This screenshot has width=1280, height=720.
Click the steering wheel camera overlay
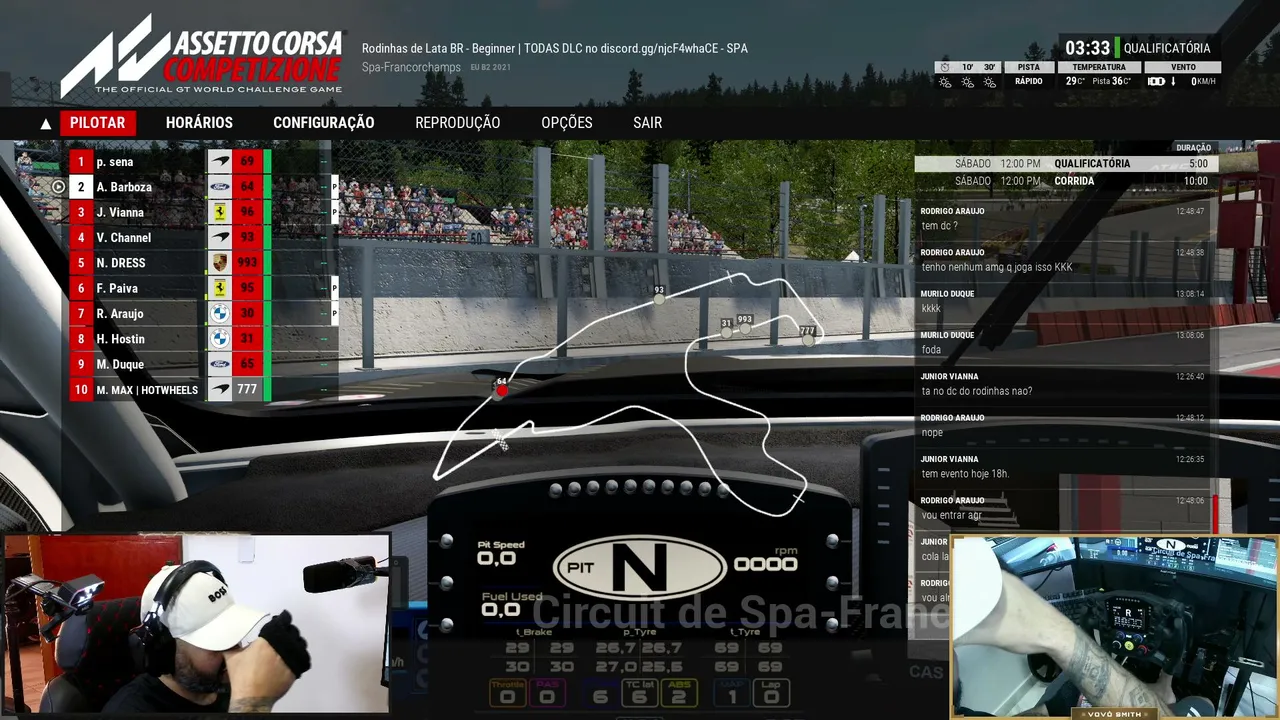pyautogui.click(x=1114, y=626)
